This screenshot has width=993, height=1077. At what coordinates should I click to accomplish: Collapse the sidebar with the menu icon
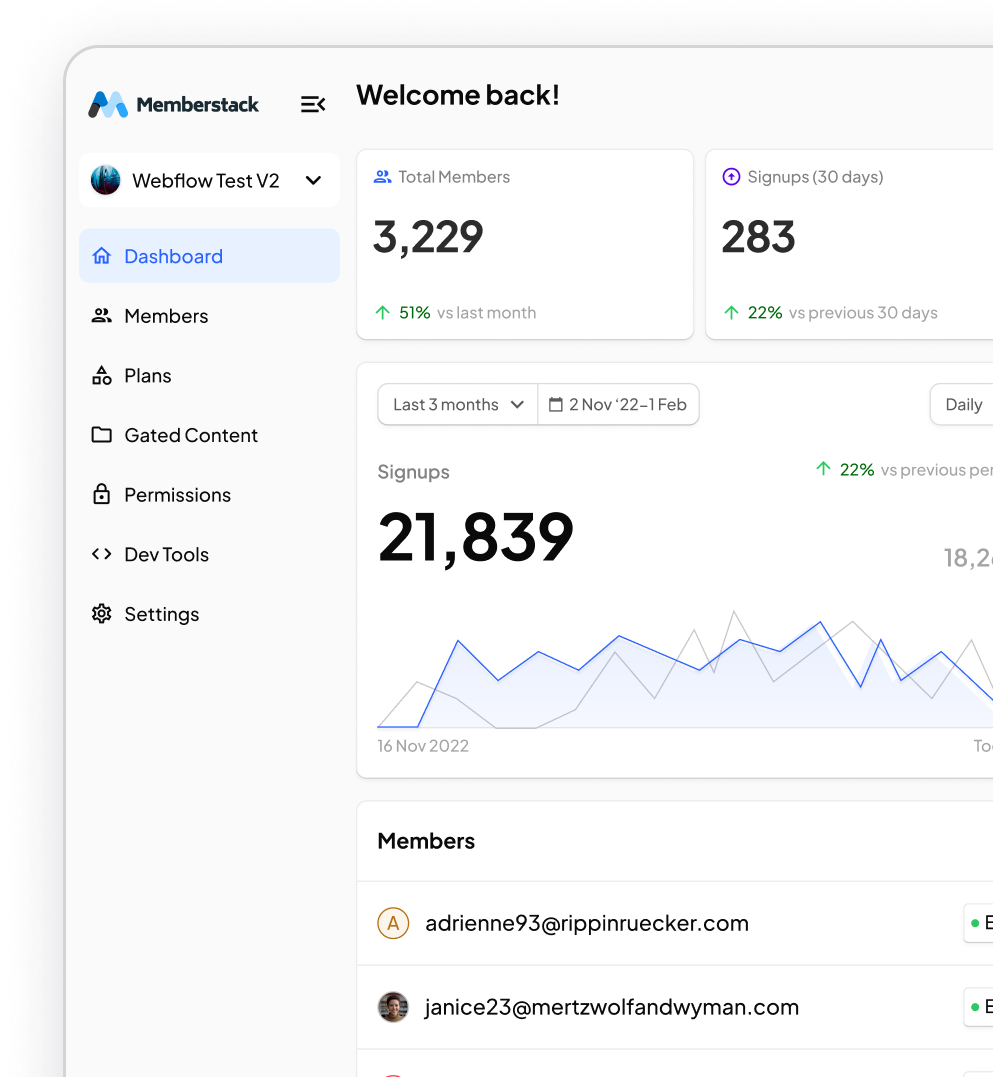coord(313,104)
